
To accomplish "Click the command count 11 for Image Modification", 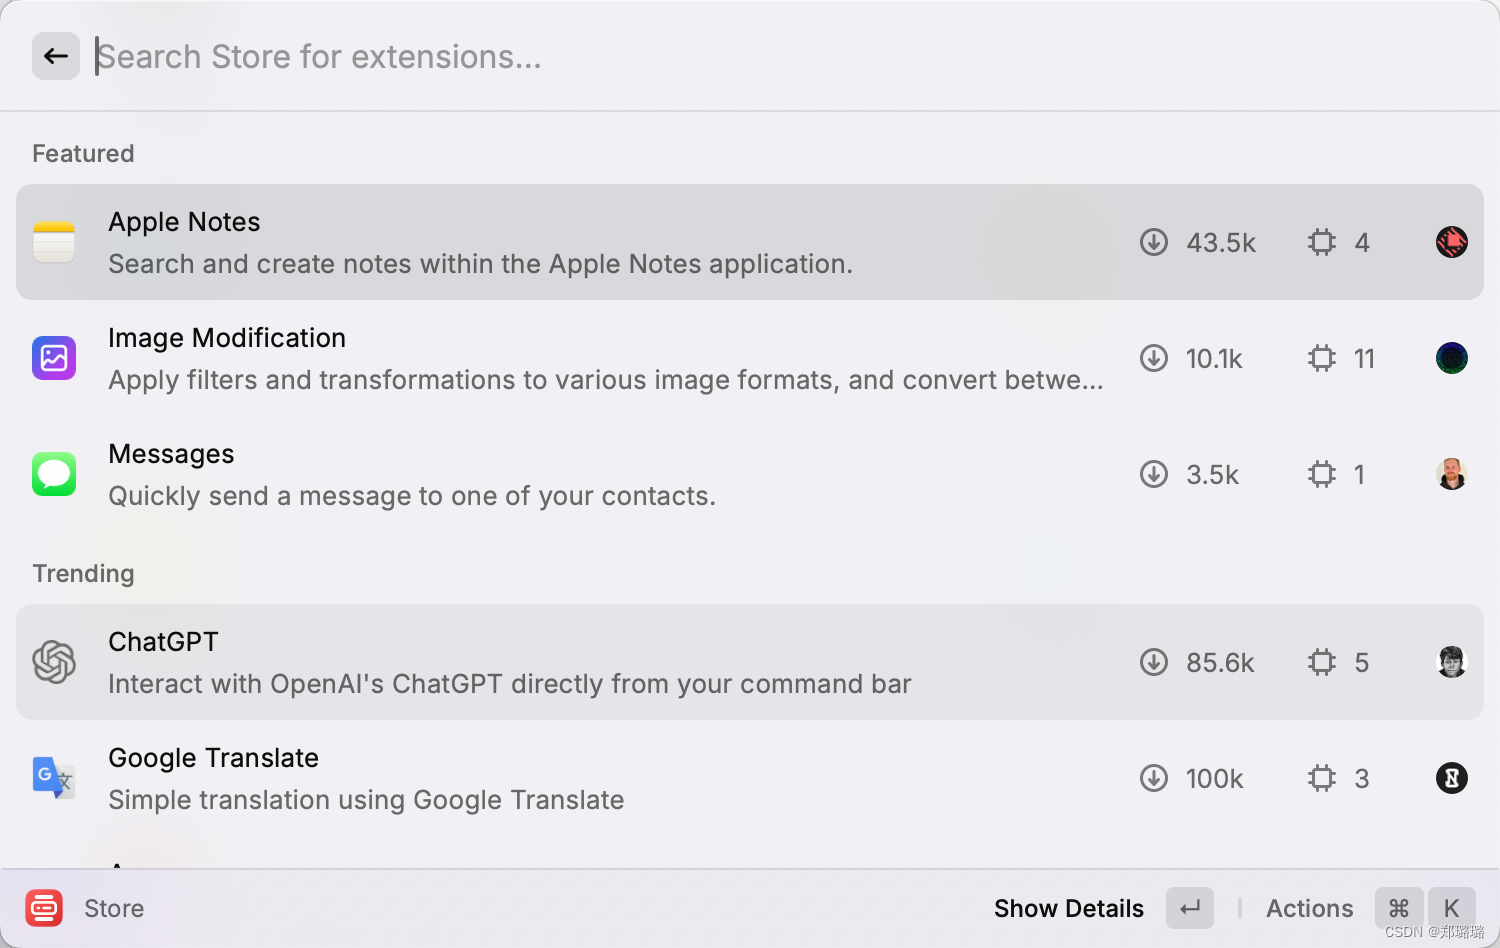I will 1364,359.
